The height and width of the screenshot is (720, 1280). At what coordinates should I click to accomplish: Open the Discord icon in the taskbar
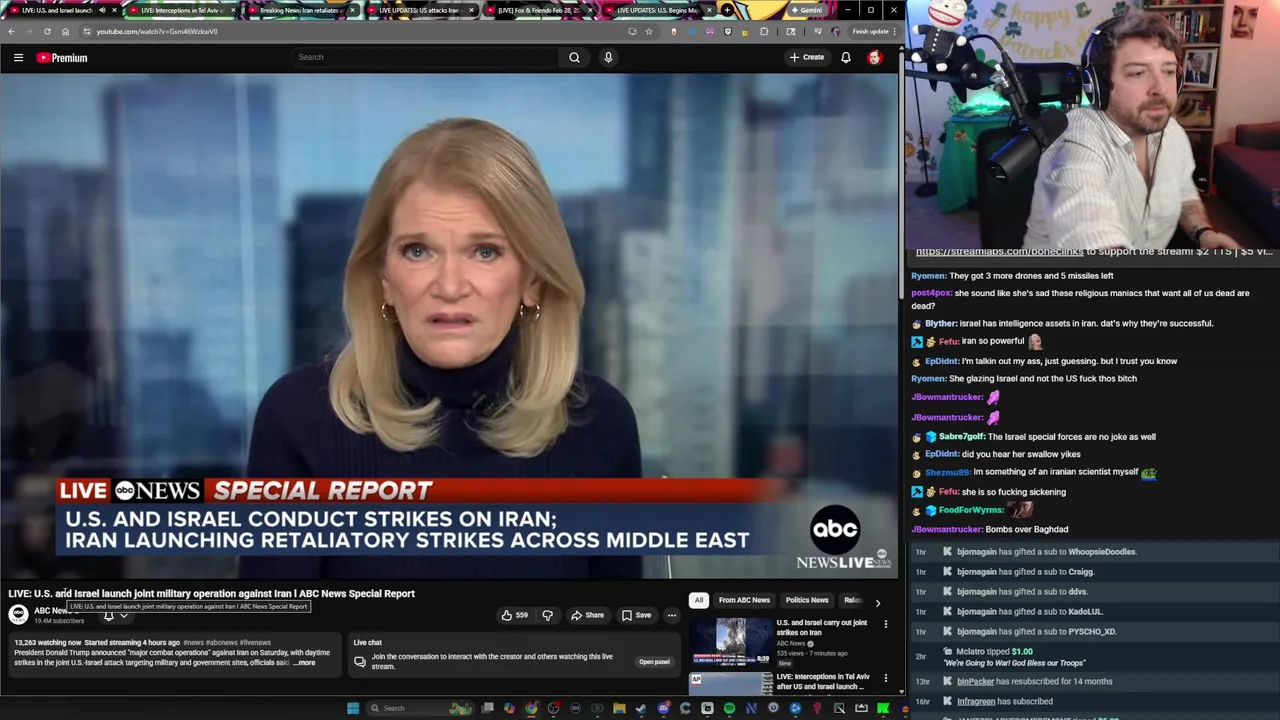pyautogui.click(x=664, y=708)
